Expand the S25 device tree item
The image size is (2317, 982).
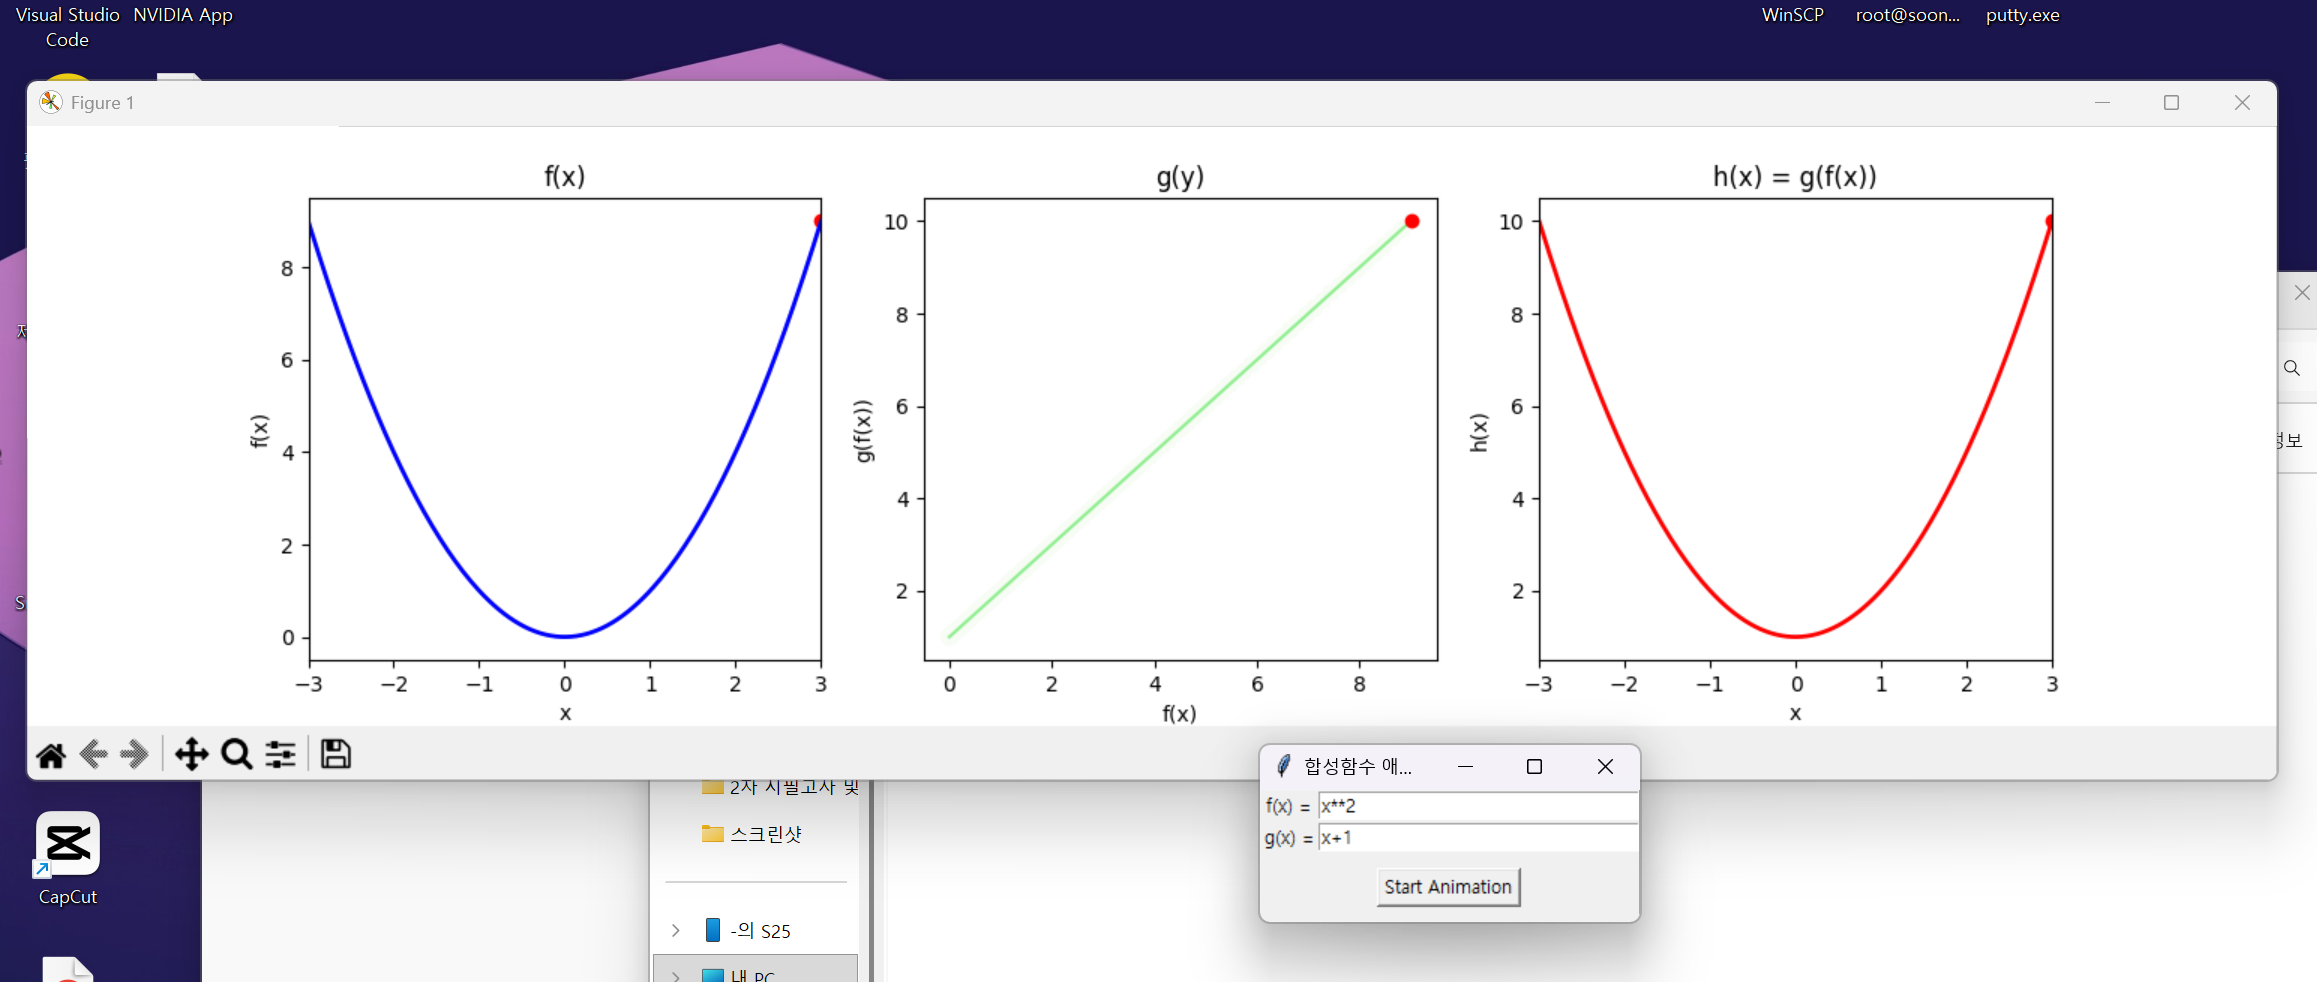[x=676, y=931]
